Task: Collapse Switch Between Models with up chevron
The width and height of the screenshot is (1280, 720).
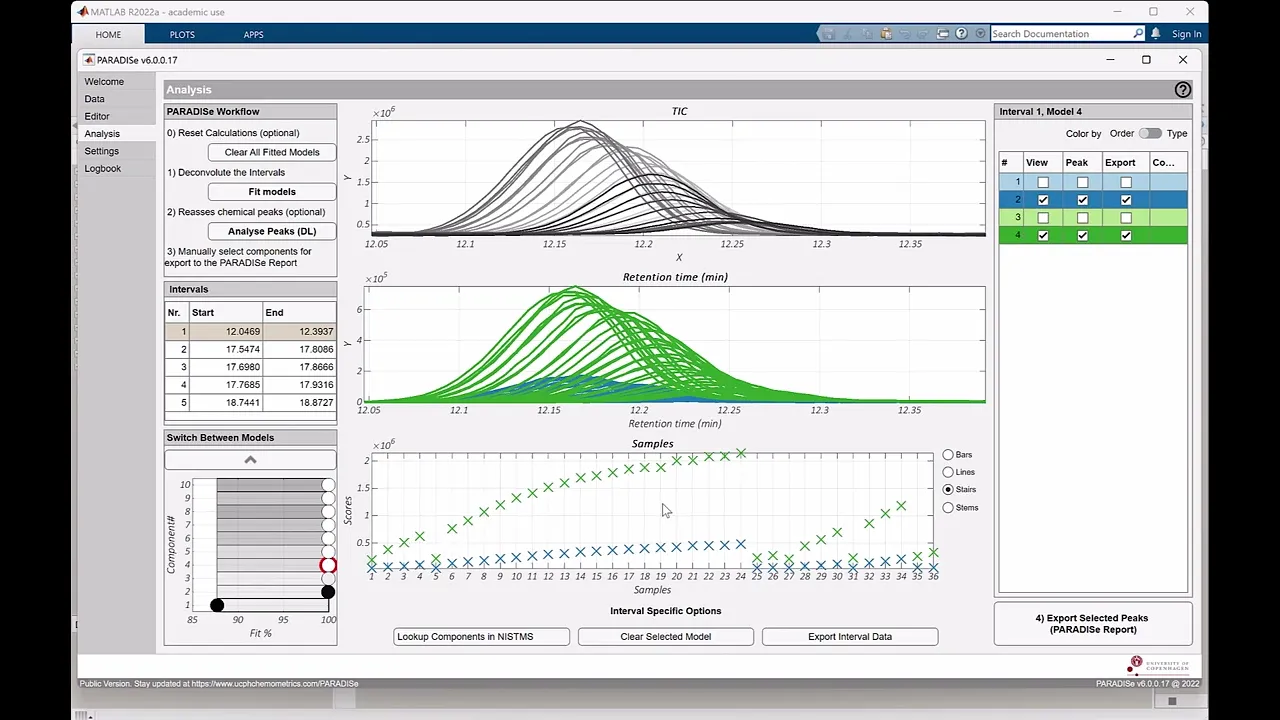Action: pos(250,460)
